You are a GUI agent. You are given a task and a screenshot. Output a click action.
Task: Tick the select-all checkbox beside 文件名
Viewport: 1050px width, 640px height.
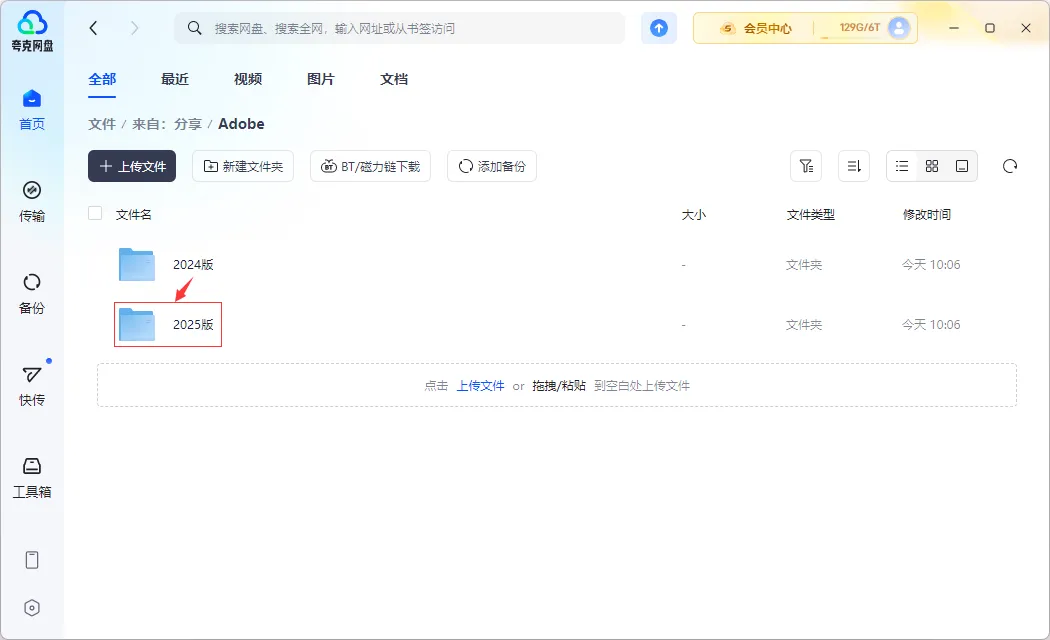95,214
